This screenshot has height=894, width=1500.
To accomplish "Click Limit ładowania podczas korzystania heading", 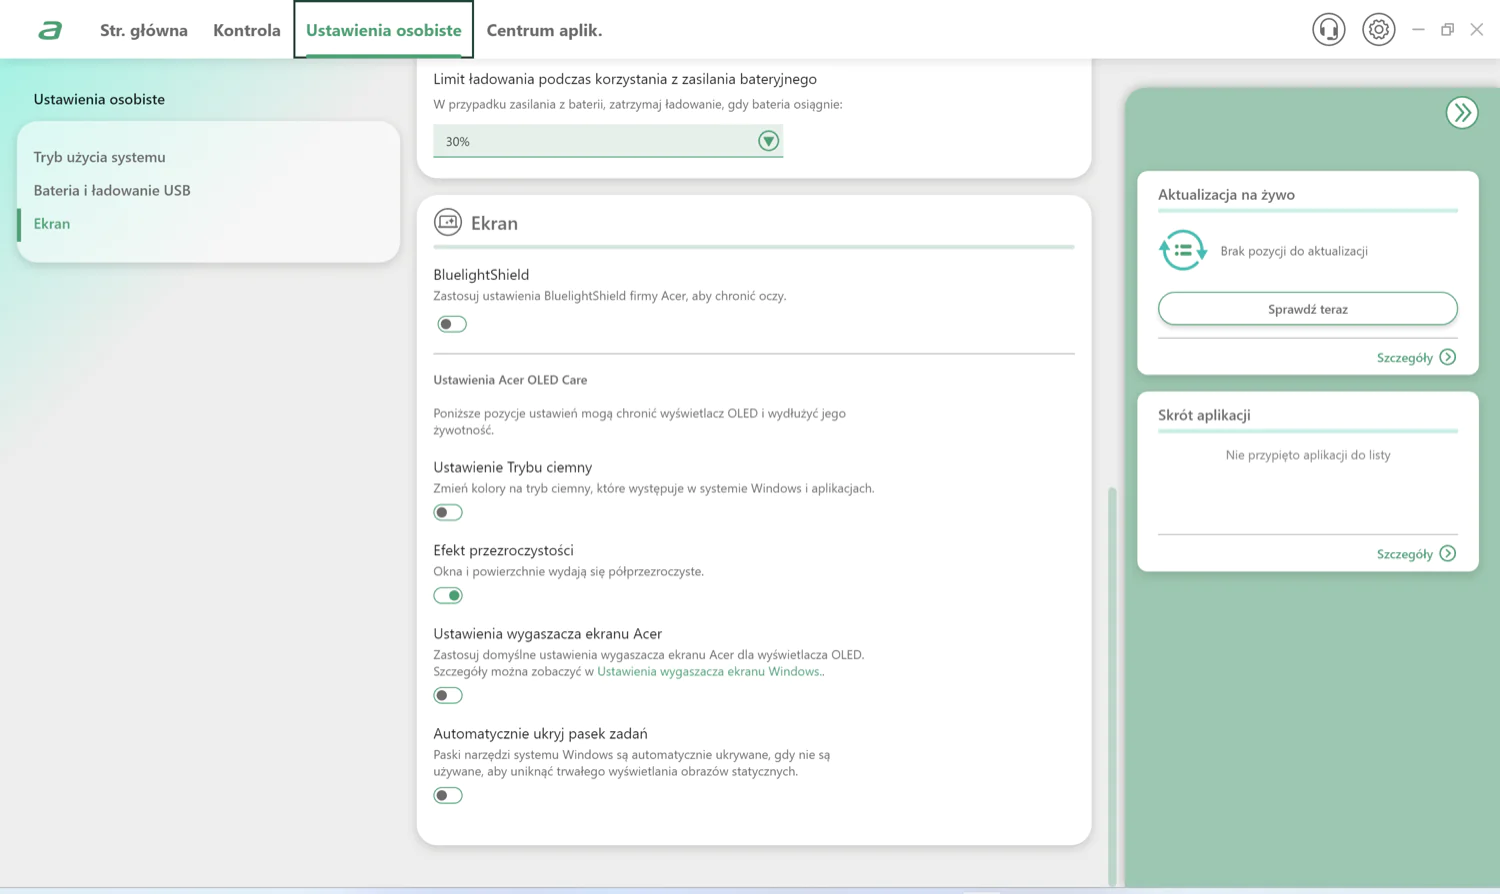I will click(x=625, y=79).
